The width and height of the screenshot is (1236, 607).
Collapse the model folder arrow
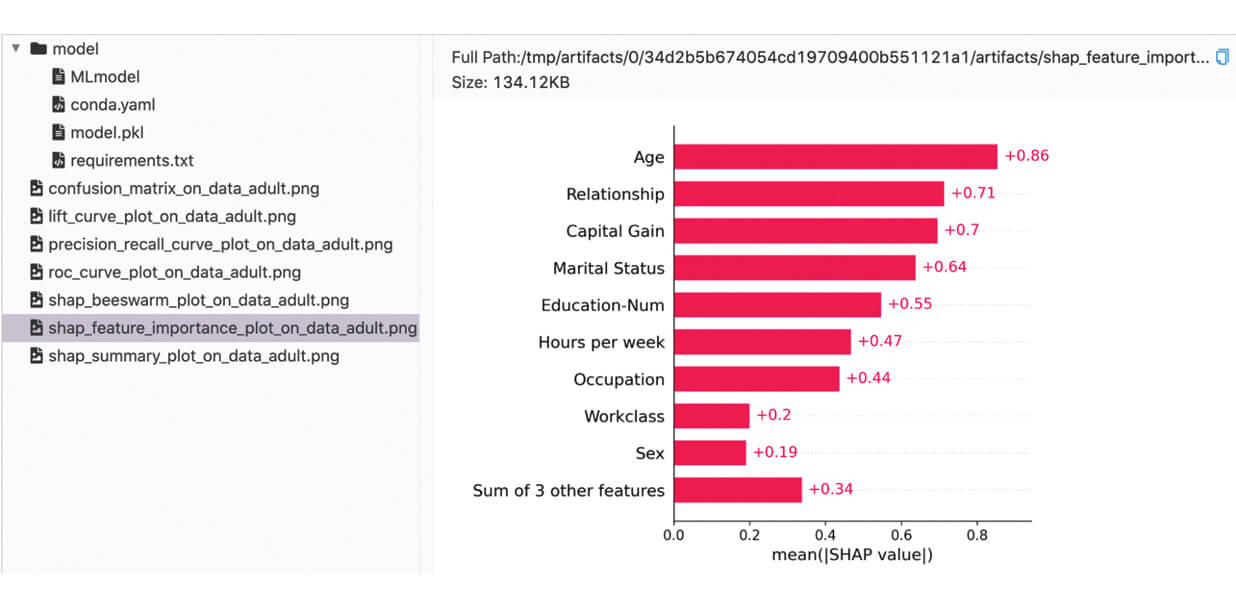point(16,48)
